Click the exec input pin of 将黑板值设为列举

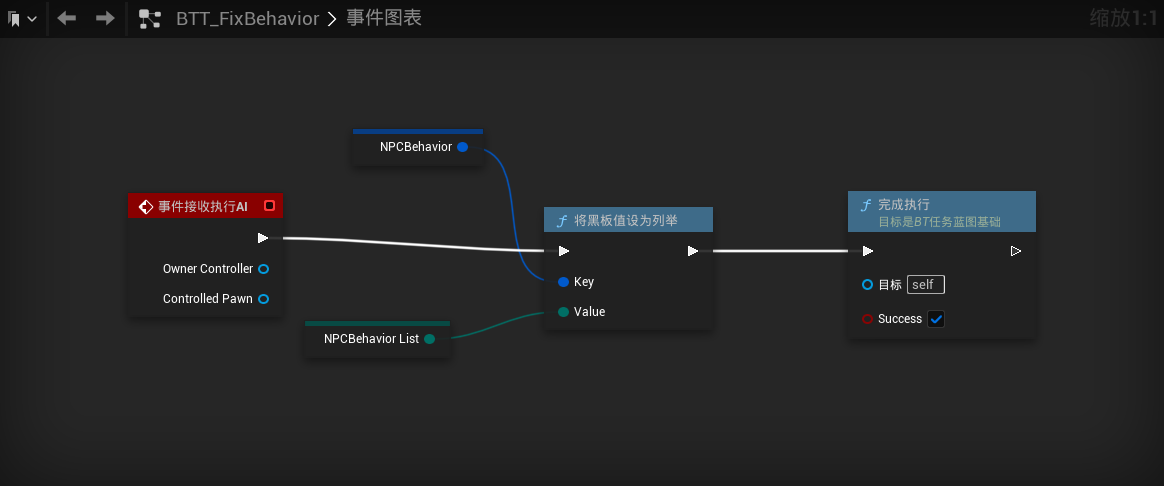(x=563, y=251)
